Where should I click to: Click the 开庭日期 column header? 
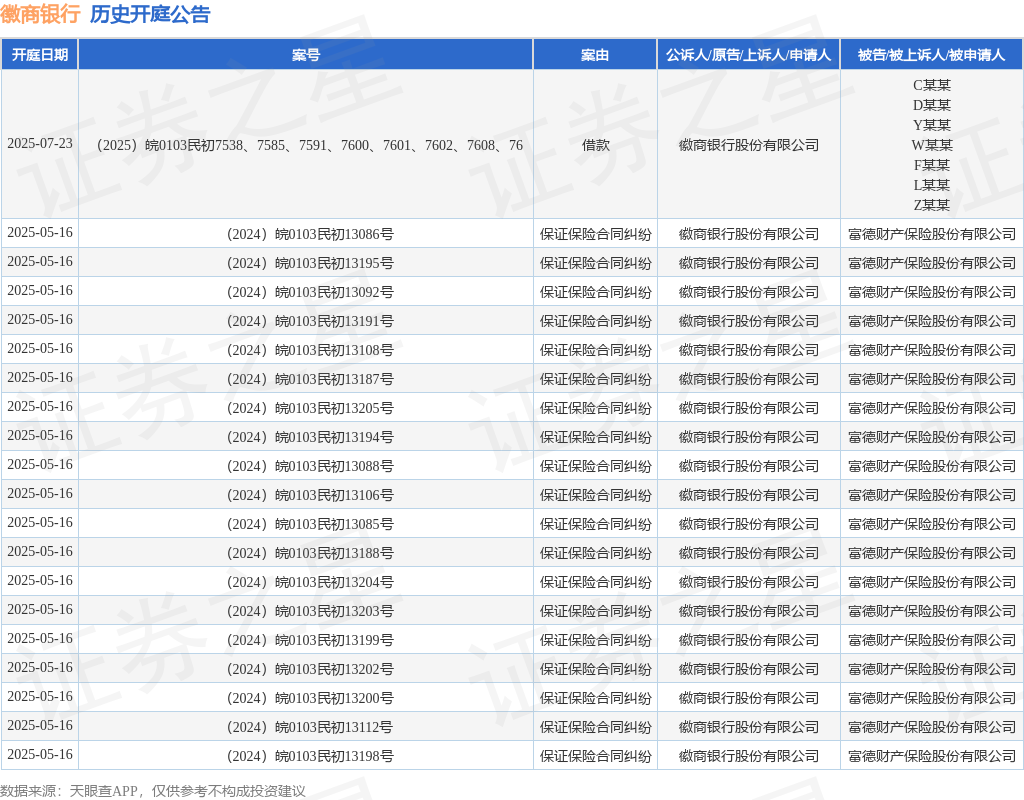pos(40,55)
